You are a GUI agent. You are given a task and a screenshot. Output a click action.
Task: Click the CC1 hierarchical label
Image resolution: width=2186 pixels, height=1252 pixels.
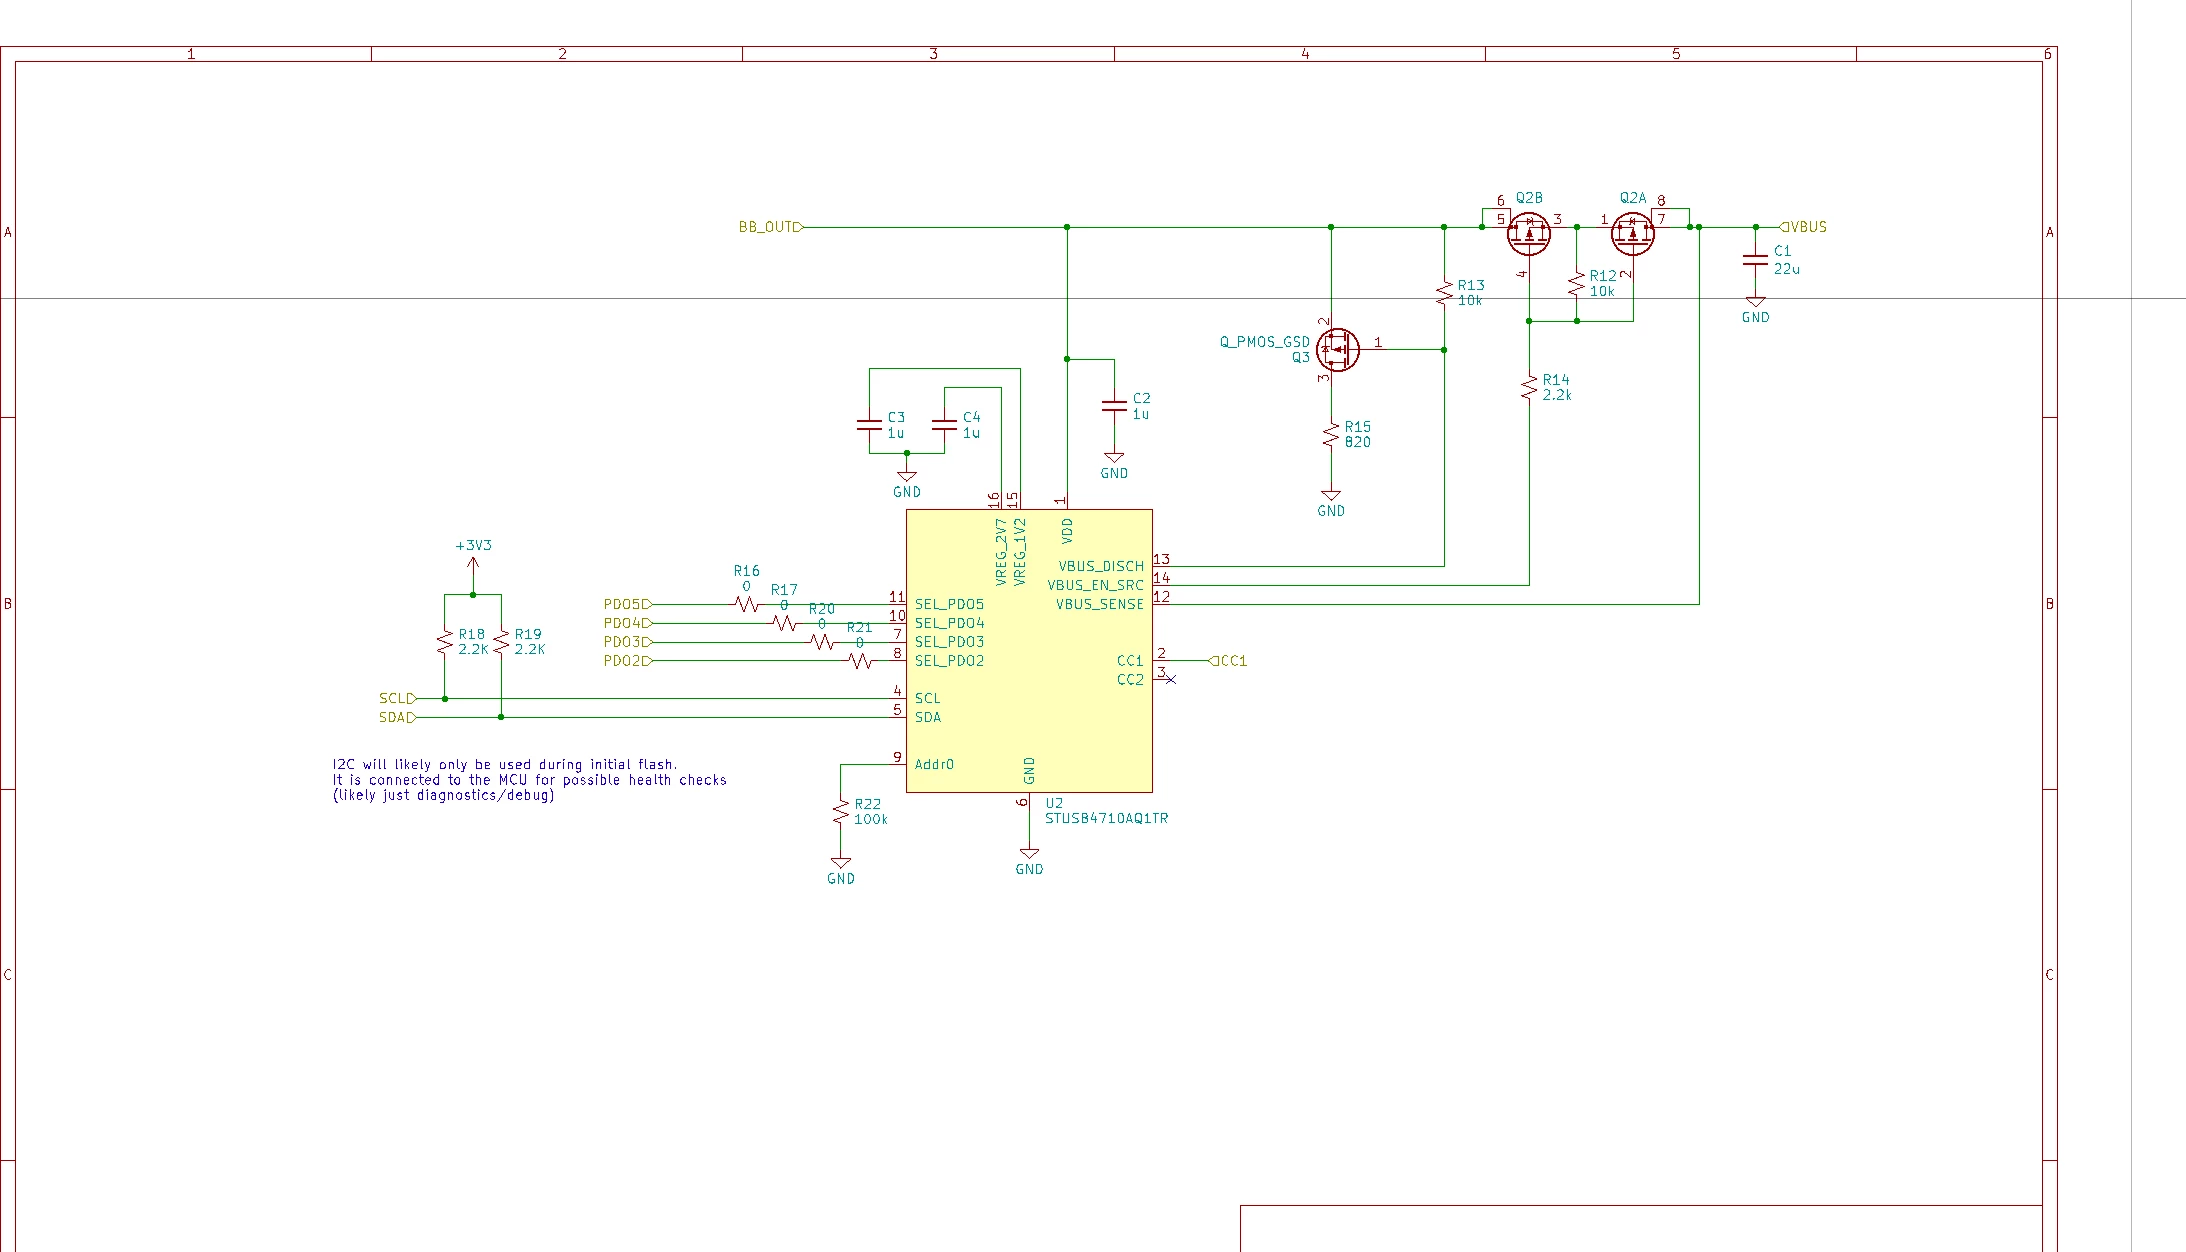pos(1228,661)
